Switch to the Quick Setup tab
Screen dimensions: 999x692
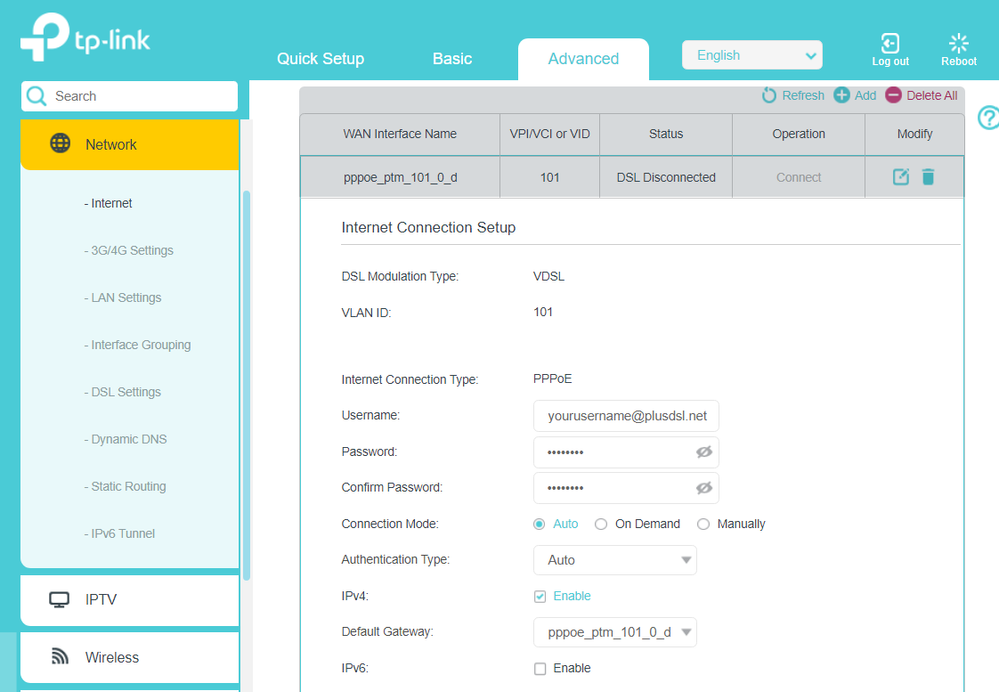click(x=320, y=59)
